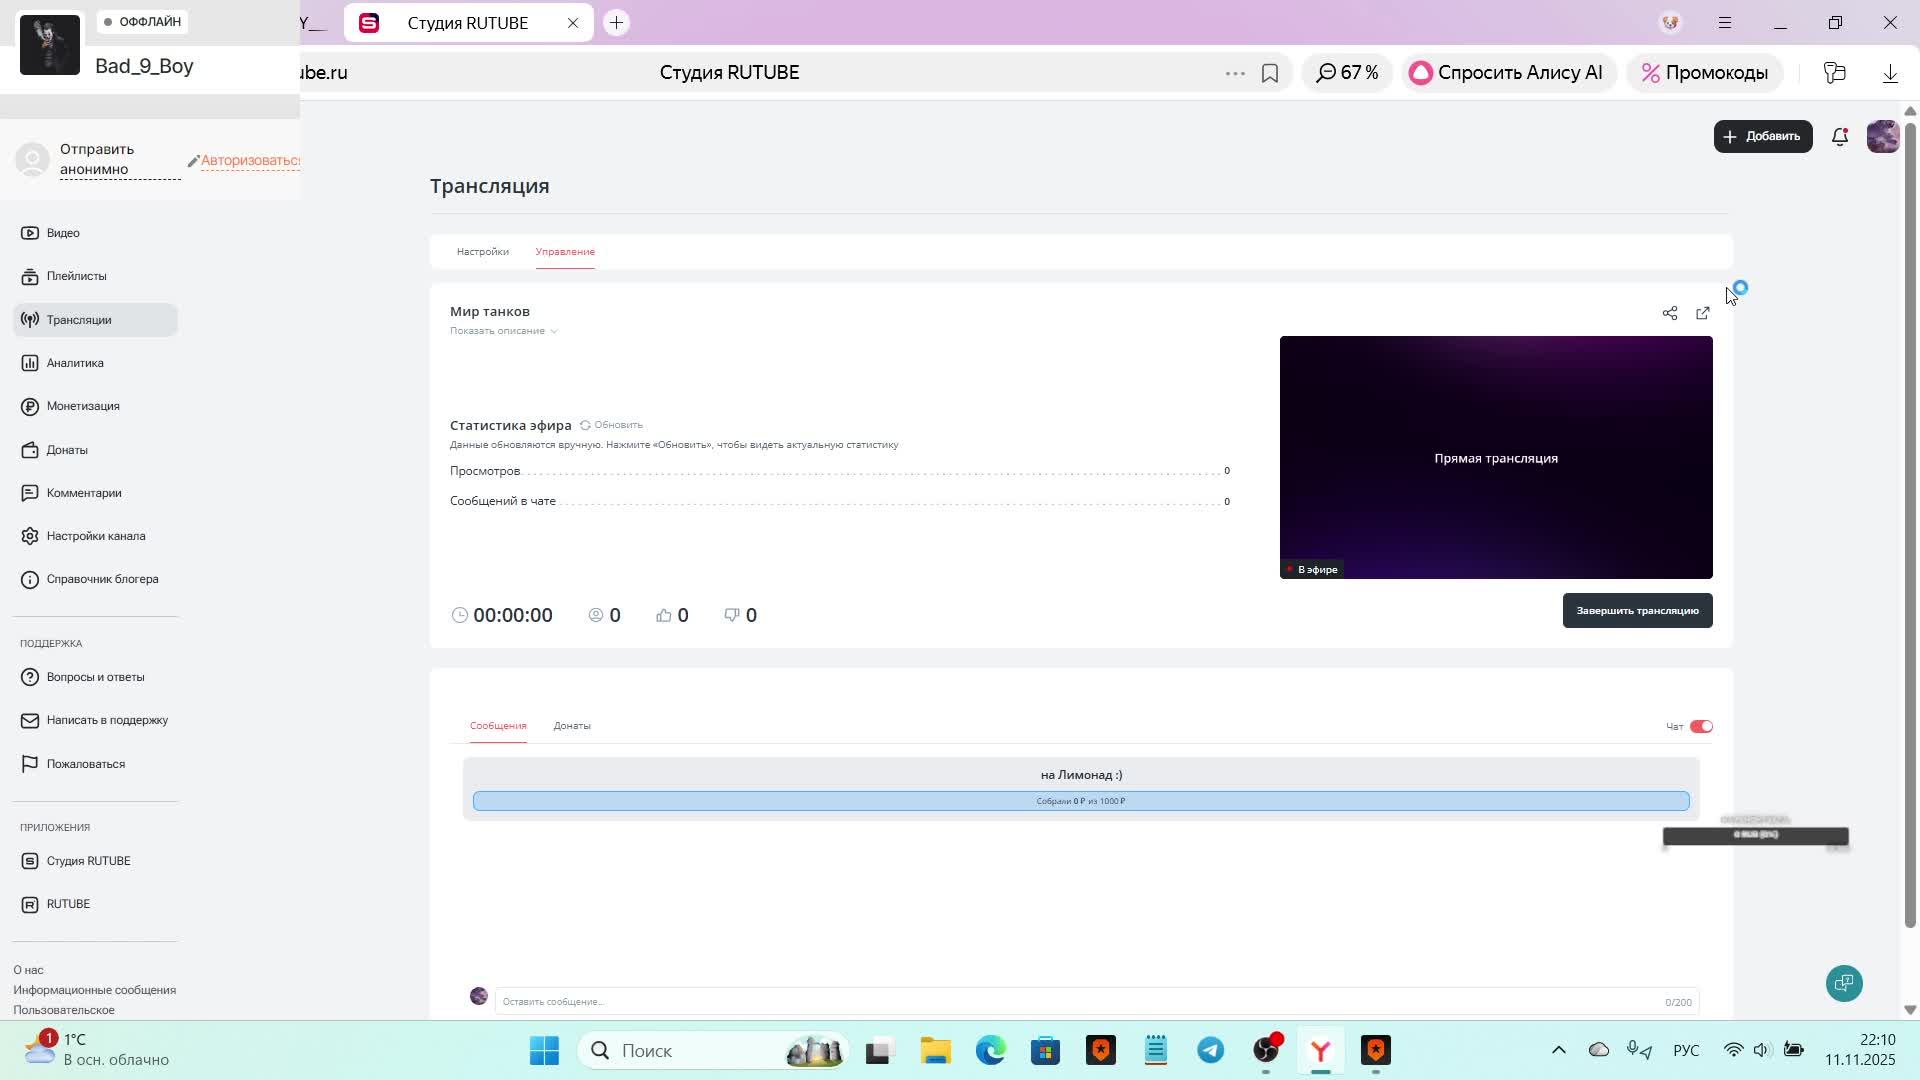Open the browser three-dots page menu
This screenshot has height=1080, width=1920.
pyautogui.click(x=1234, y=73)
